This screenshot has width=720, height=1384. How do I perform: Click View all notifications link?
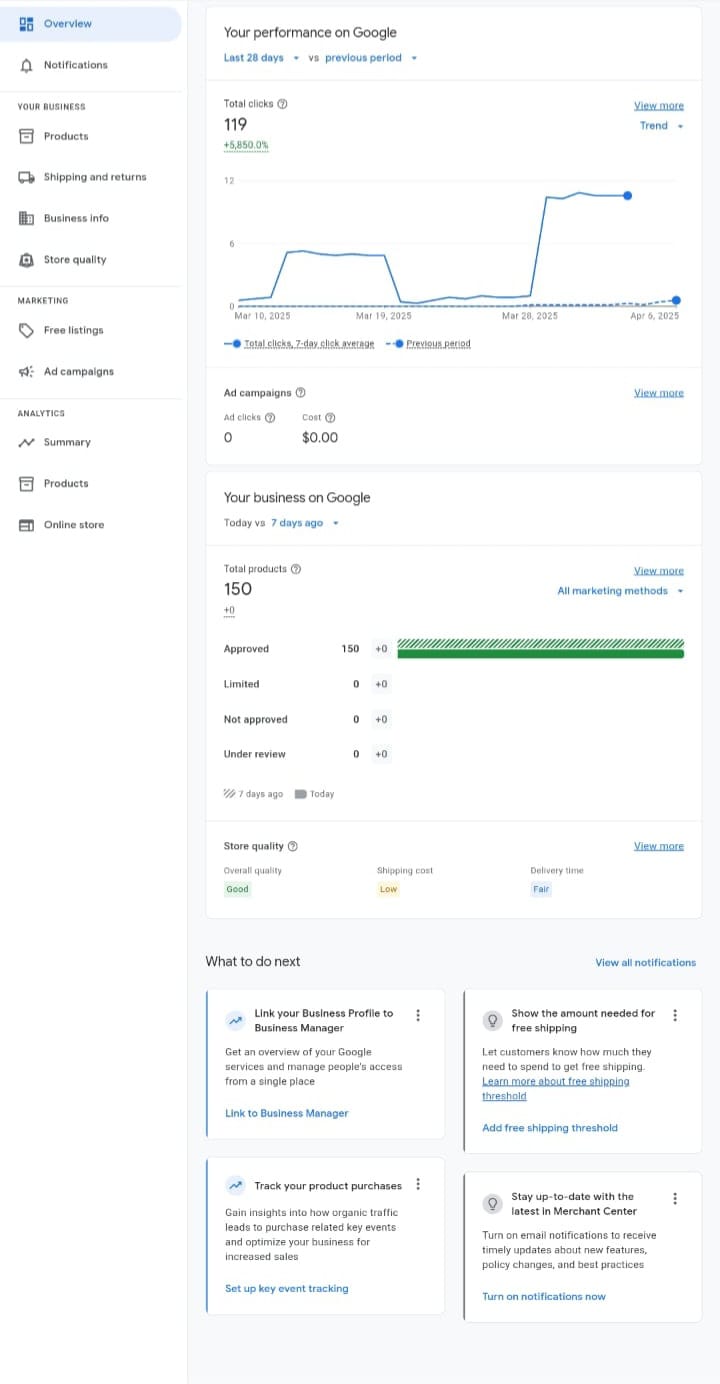(x=646, y=963)
